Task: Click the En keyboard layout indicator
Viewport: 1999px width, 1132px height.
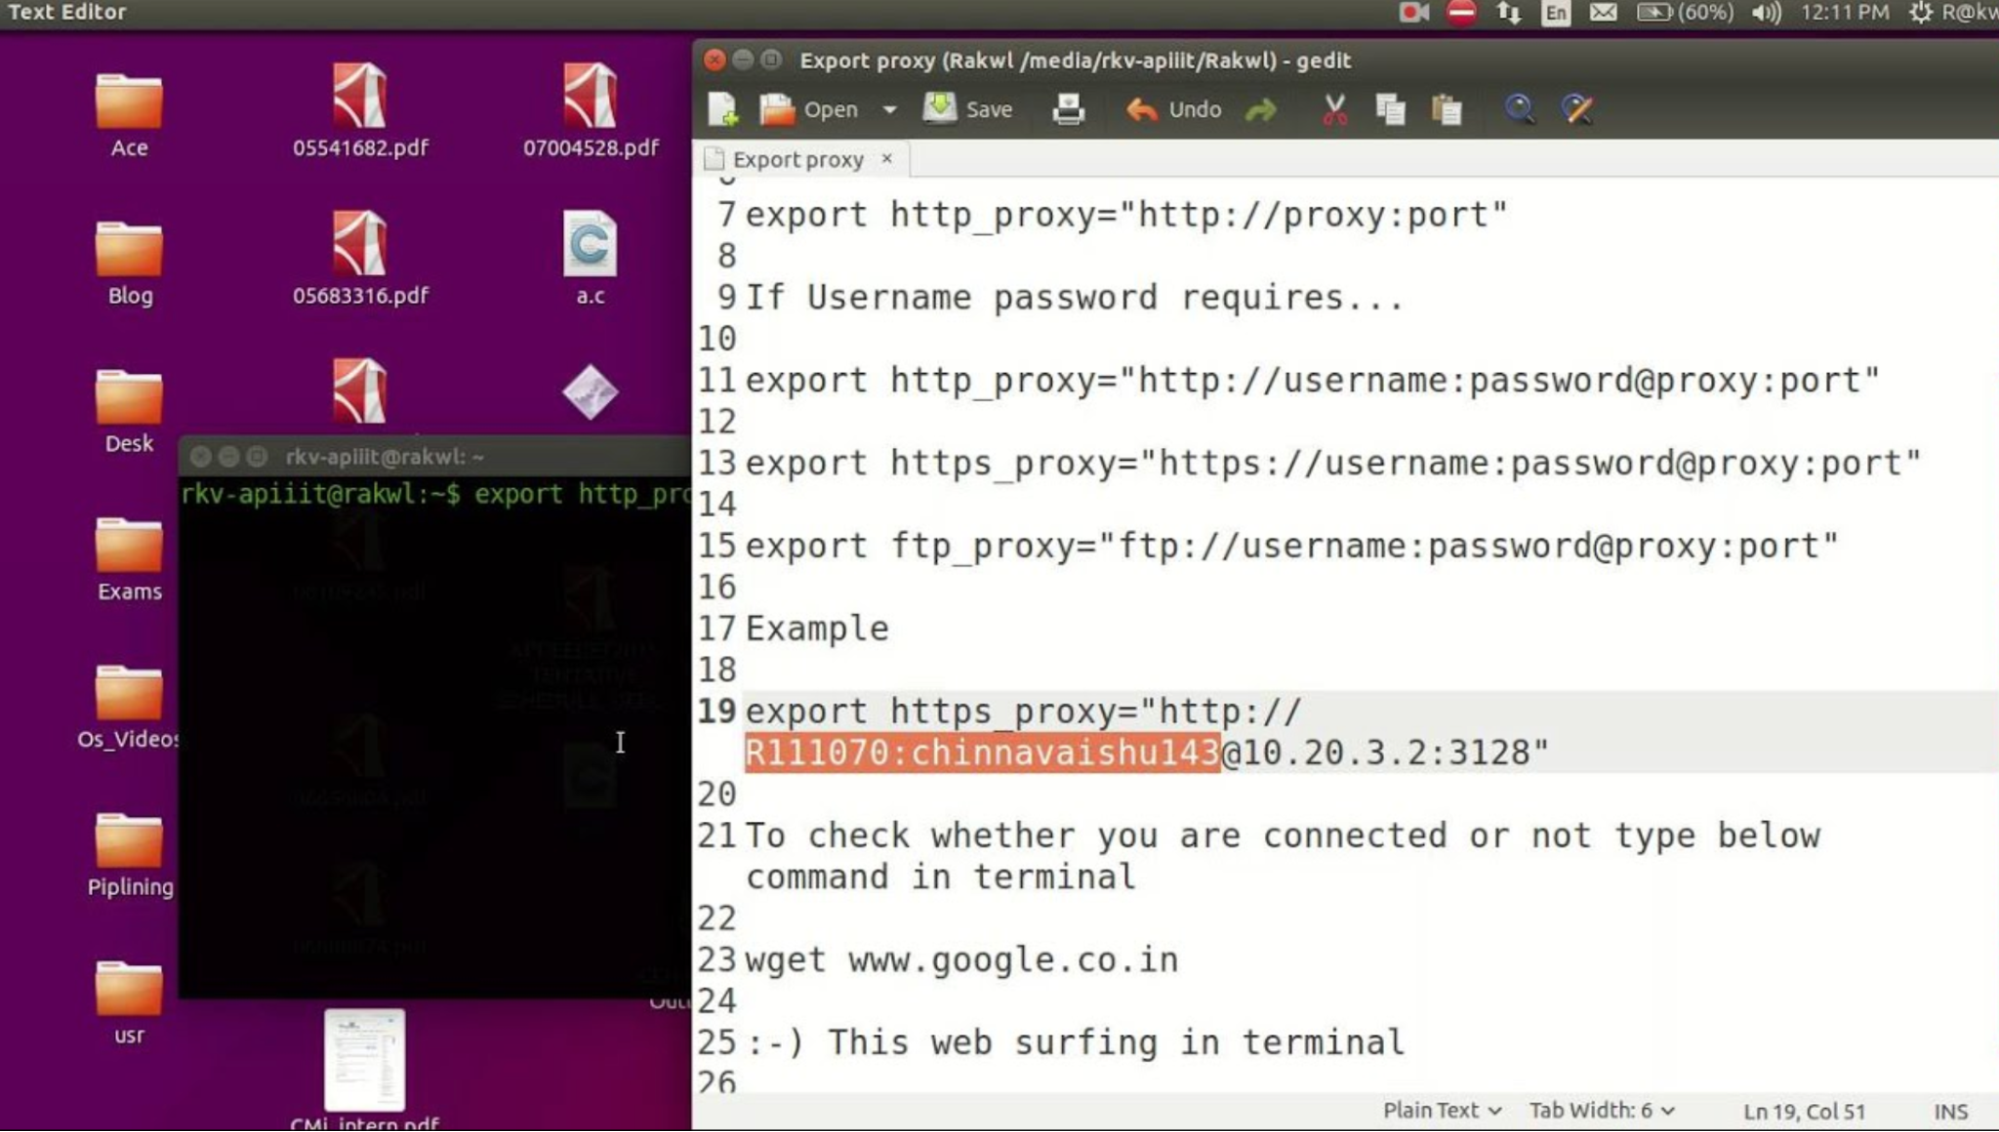Action: [x=1556, y=13]
